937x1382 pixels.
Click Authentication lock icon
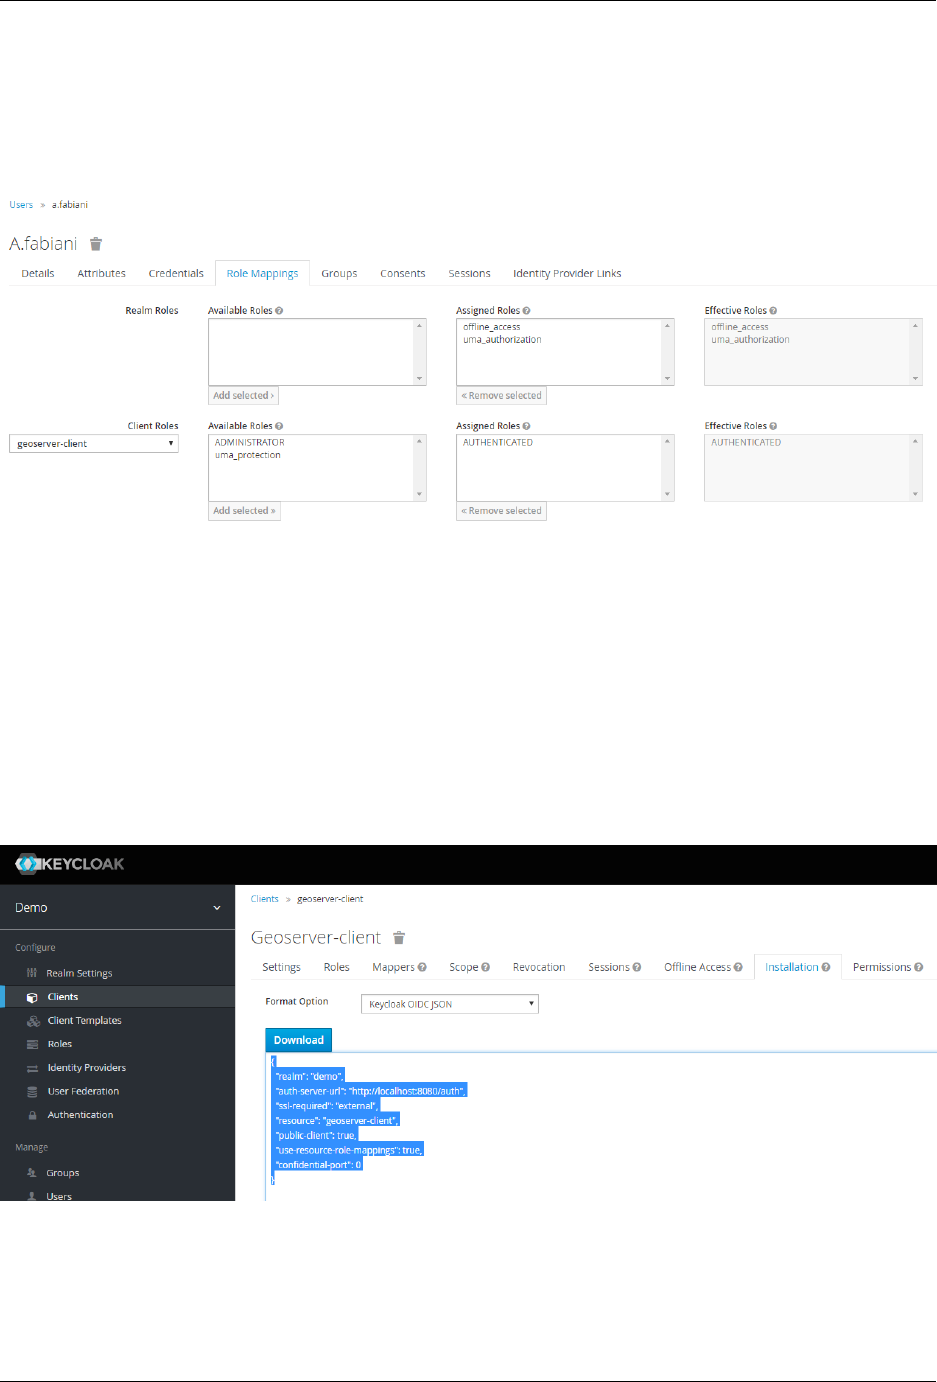[32, 1115]
